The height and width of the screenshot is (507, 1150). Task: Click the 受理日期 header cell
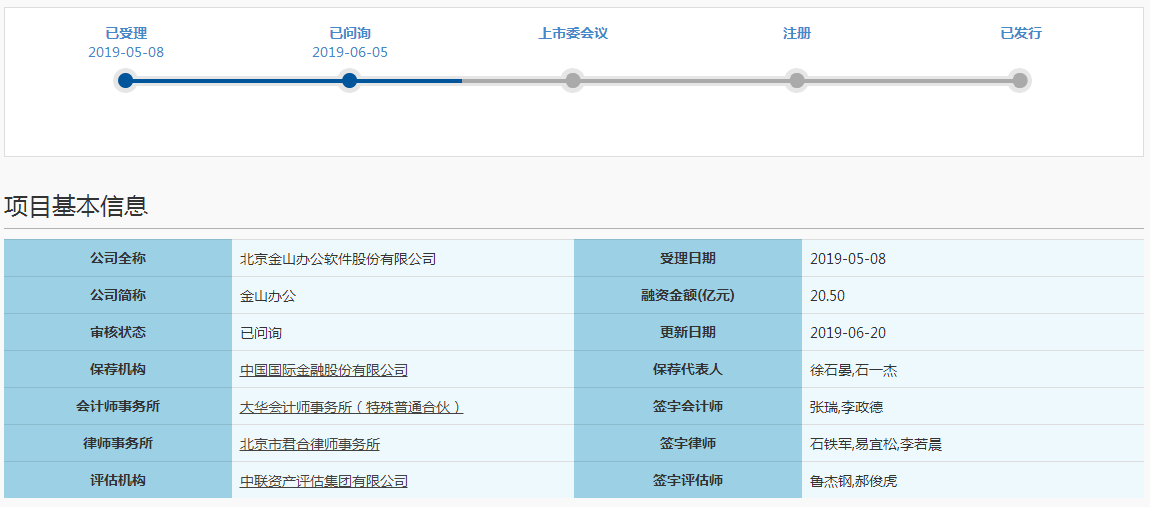[688, 258]
